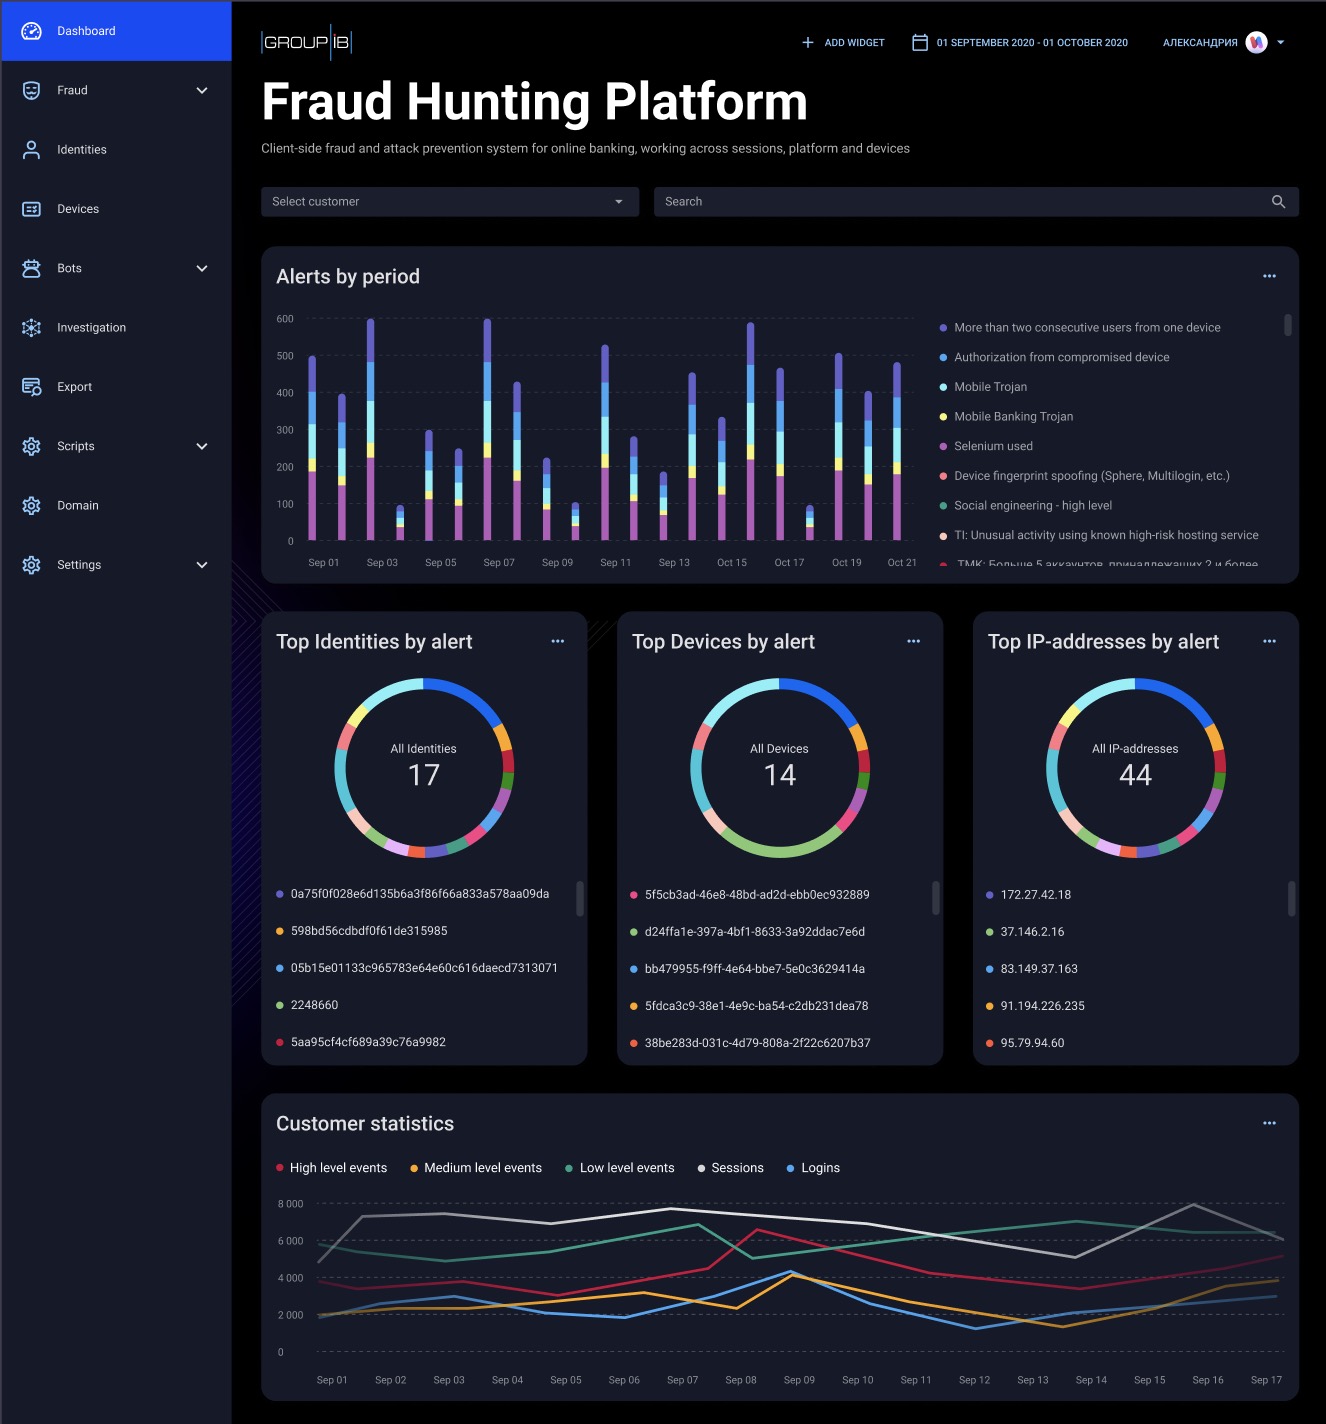Open Devices section
This screenshot has width=1326, height=1424.
click(x=116, y=209)
